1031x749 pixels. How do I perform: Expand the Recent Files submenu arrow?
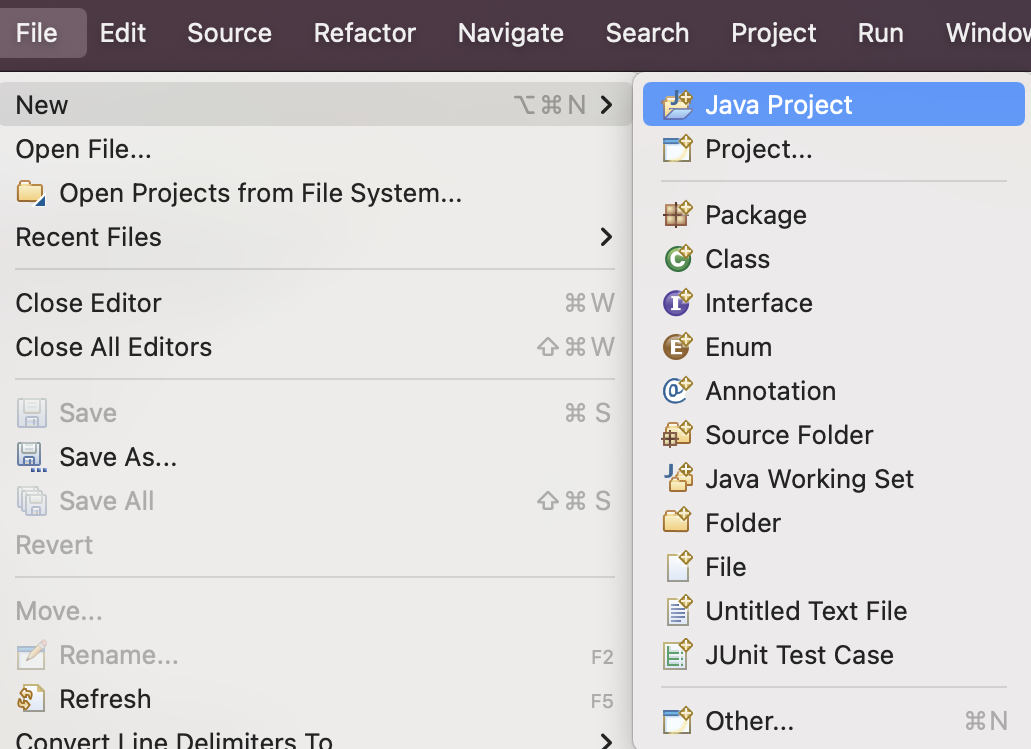(605, 237)
